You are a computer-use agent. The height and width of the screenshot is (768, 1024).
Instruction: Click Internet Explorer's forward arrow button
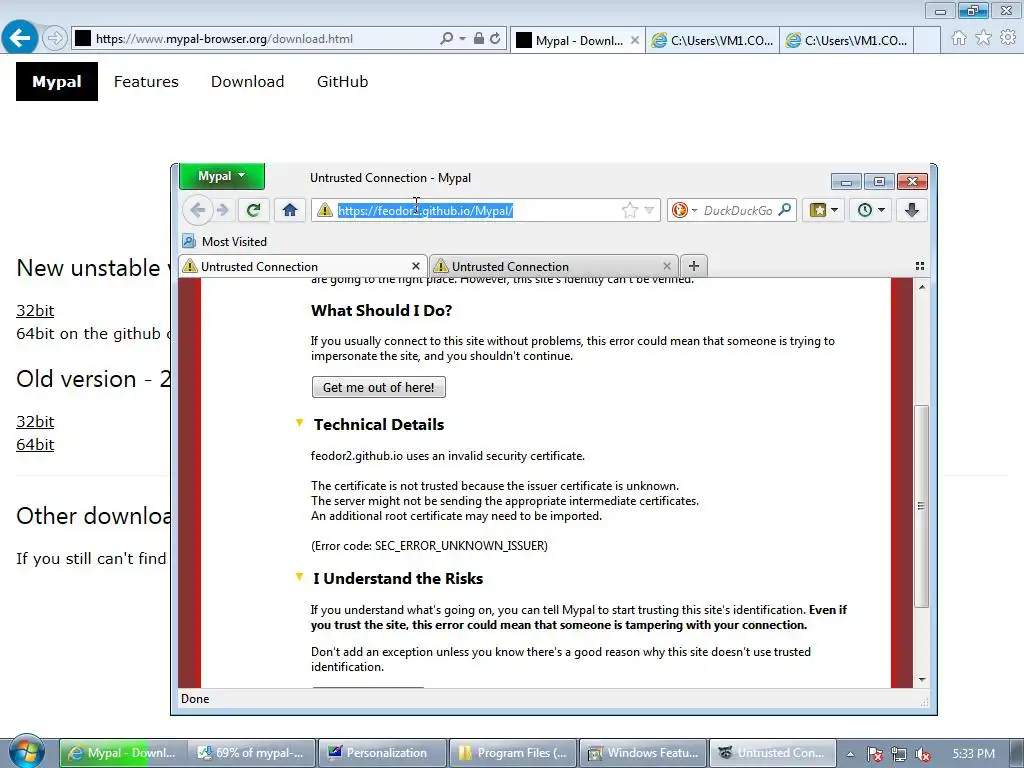(x=55, y=39)
